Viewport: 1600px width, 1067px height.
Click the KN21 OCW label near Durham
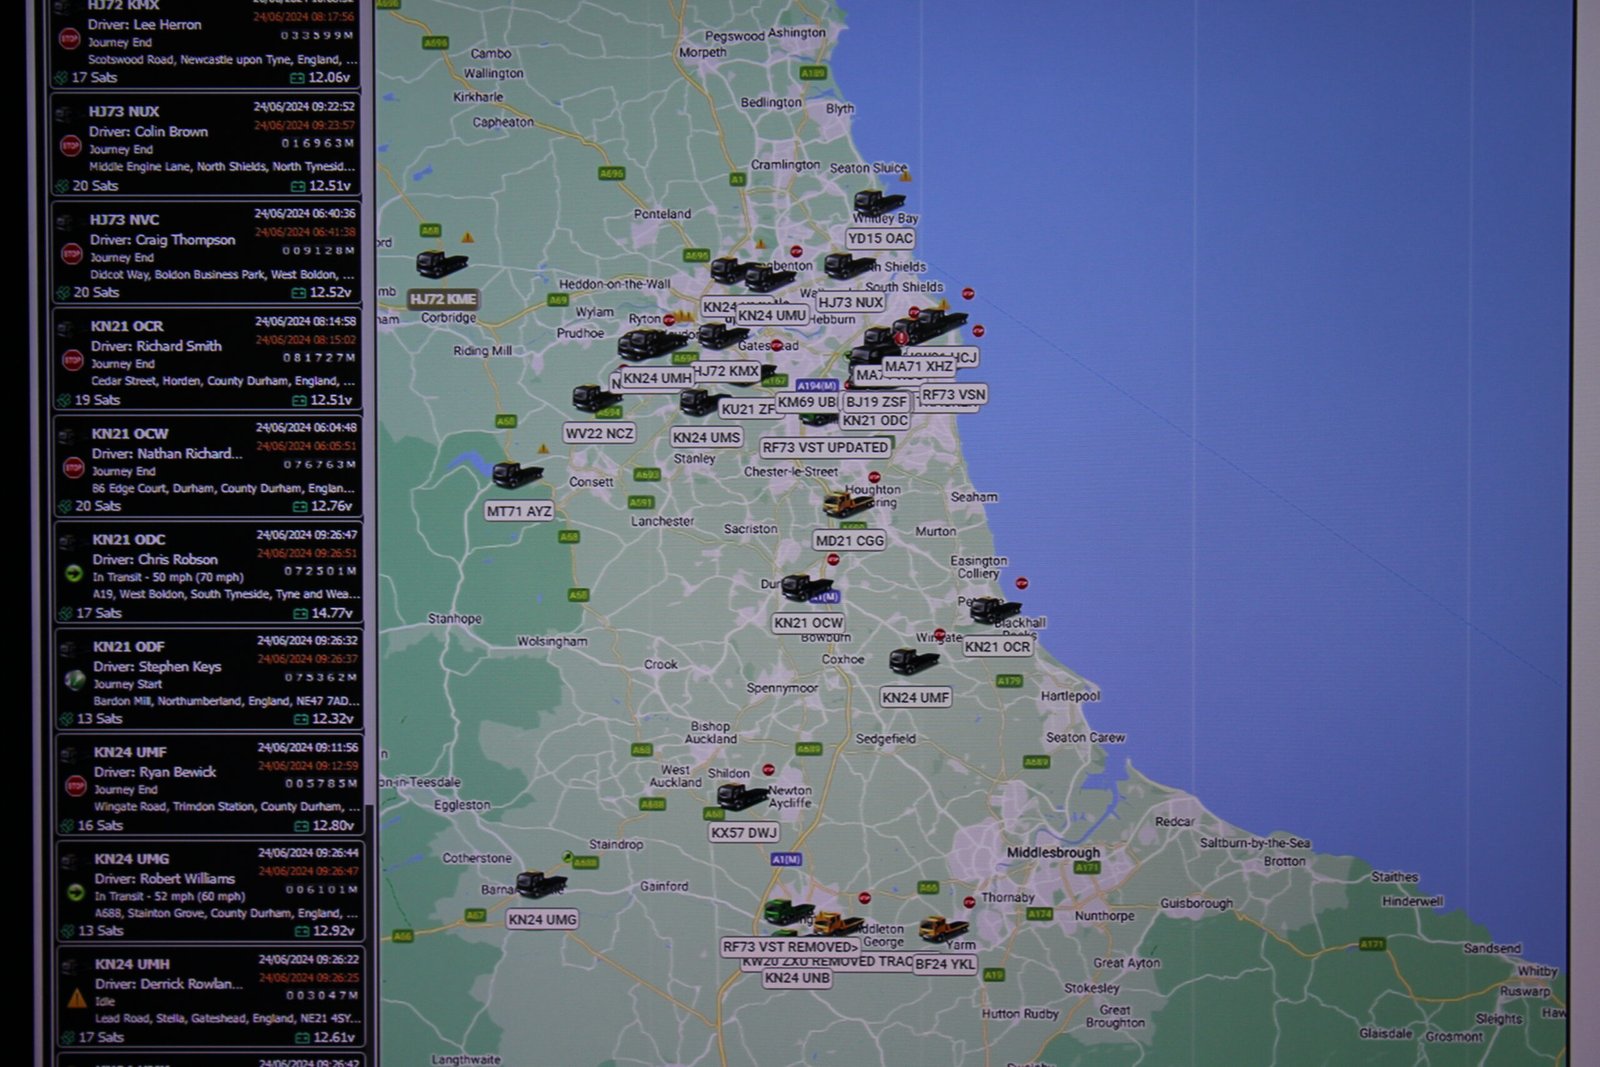(x=808, y=622)
